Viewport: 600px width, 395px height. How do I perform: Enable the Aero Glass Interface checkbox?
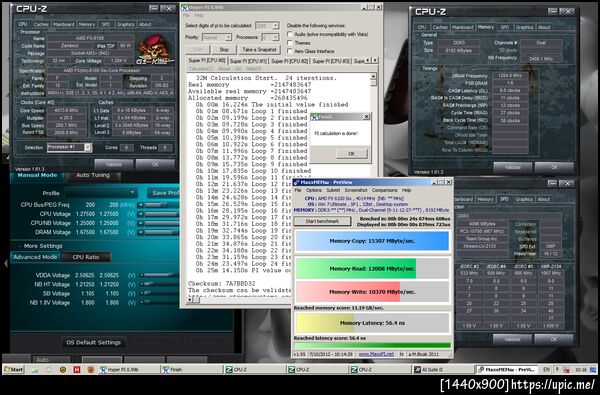(x=290, y=51)
